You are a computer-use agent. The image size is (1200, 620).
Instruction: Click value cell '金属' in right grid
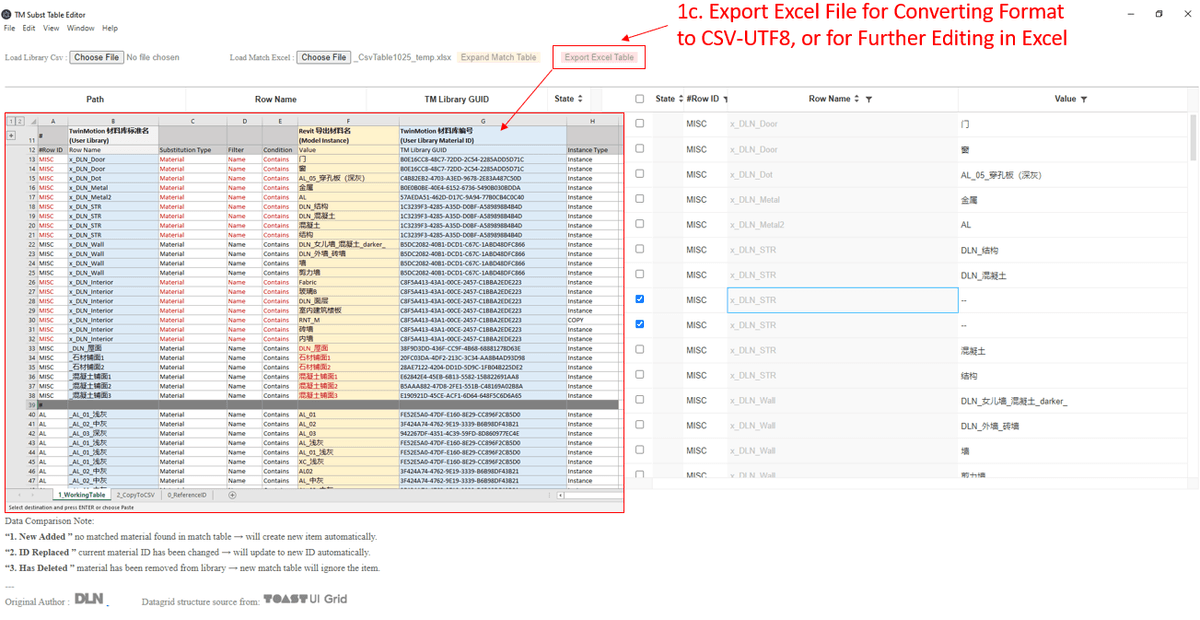(1075, 200)
